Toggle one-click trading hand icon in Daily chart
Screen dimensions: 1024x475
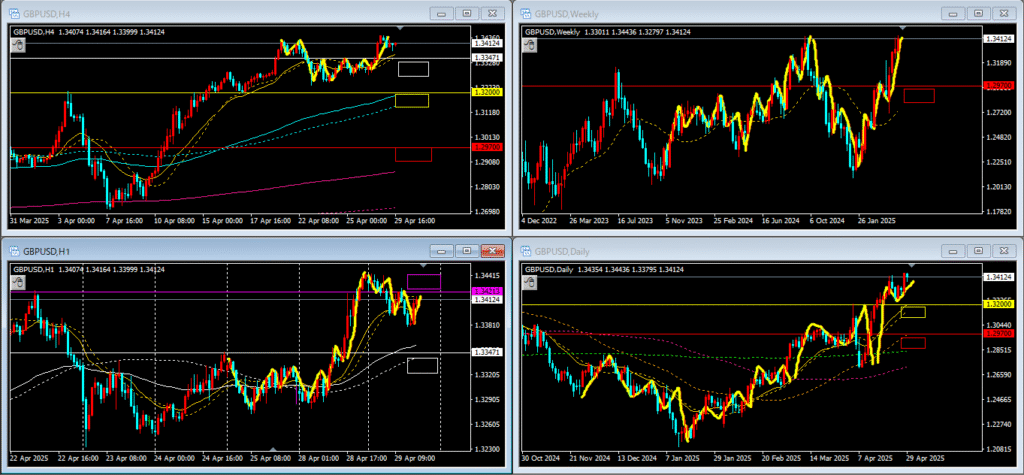pyautogui.click(x=531, y=283)
